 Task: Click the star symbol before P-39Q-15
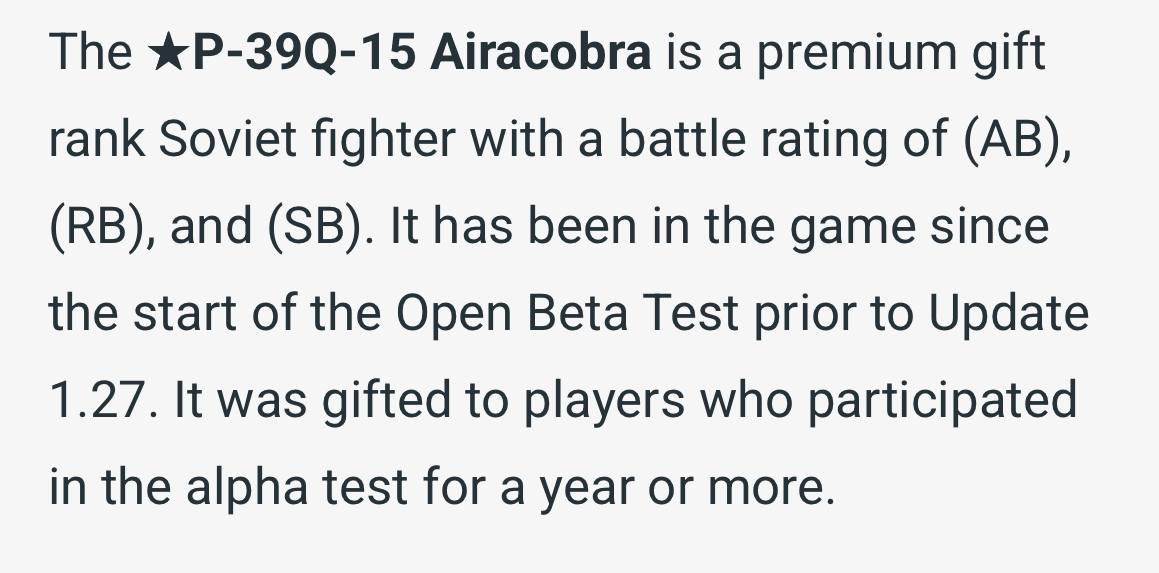pyautogui.click(x=163, y=53)
